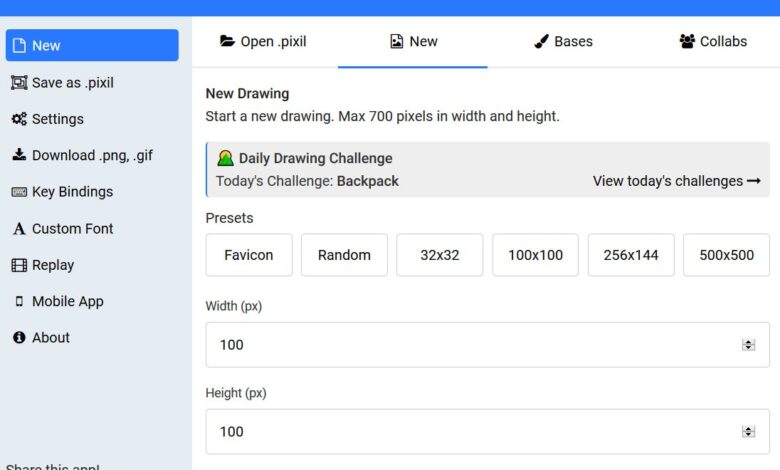The height and width of the screenshot is (470, 780).
Task: Click the About info icon
Action: coord(19,338)
